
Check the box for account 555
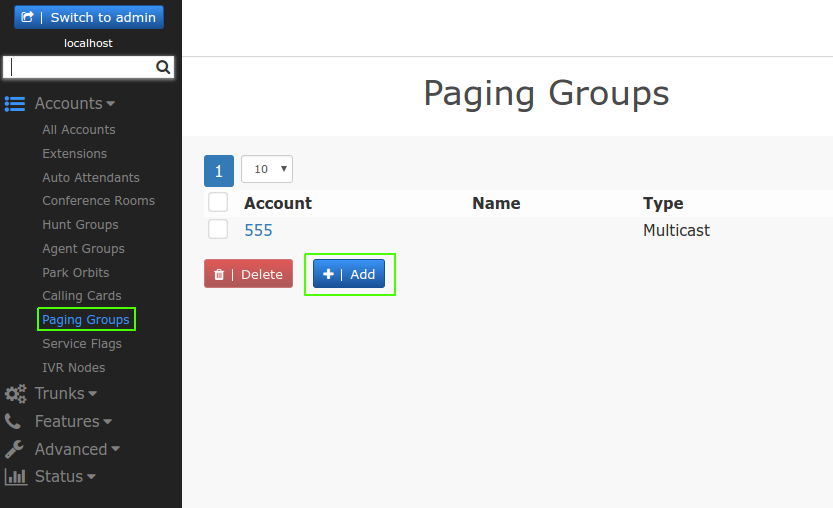(218, 230)
